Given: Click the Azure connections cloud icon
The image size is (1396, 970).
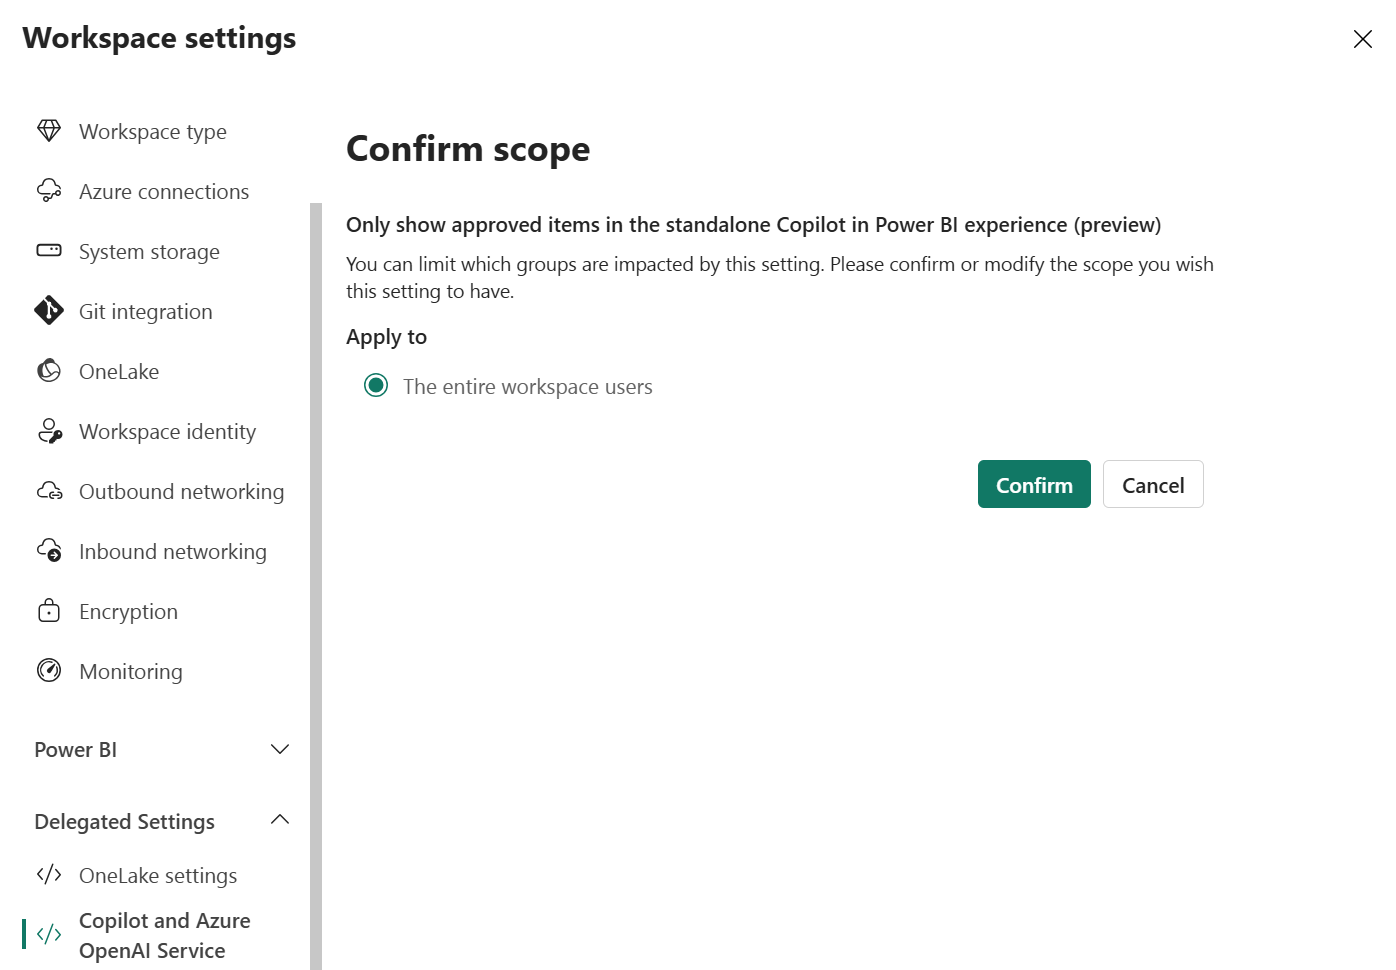Looking at the screenshot, I should pyautogui.click(x=49, y=191).
